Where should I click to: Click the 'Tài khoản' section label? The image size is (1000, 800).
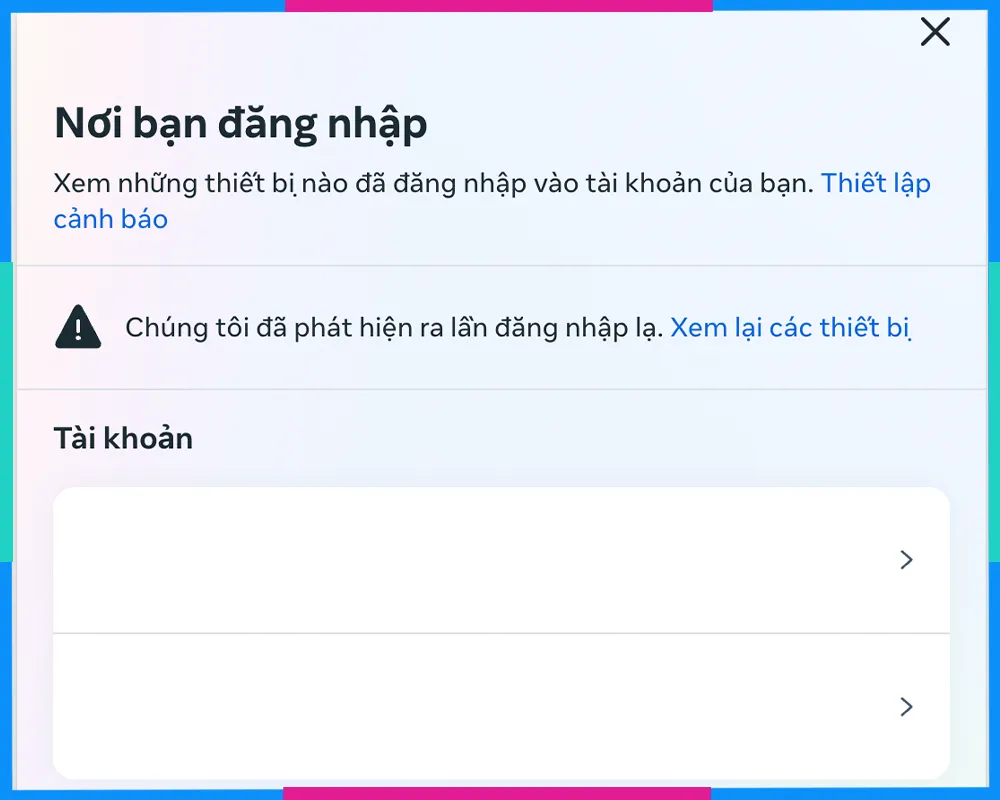tap(123, 438)
